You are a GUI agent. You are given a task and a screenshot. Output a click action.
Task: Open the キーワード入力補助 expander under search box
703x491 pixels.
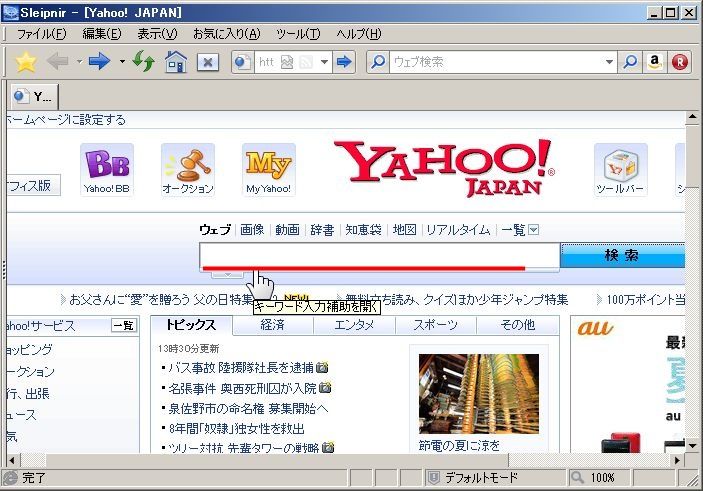(x=227, y=274)
